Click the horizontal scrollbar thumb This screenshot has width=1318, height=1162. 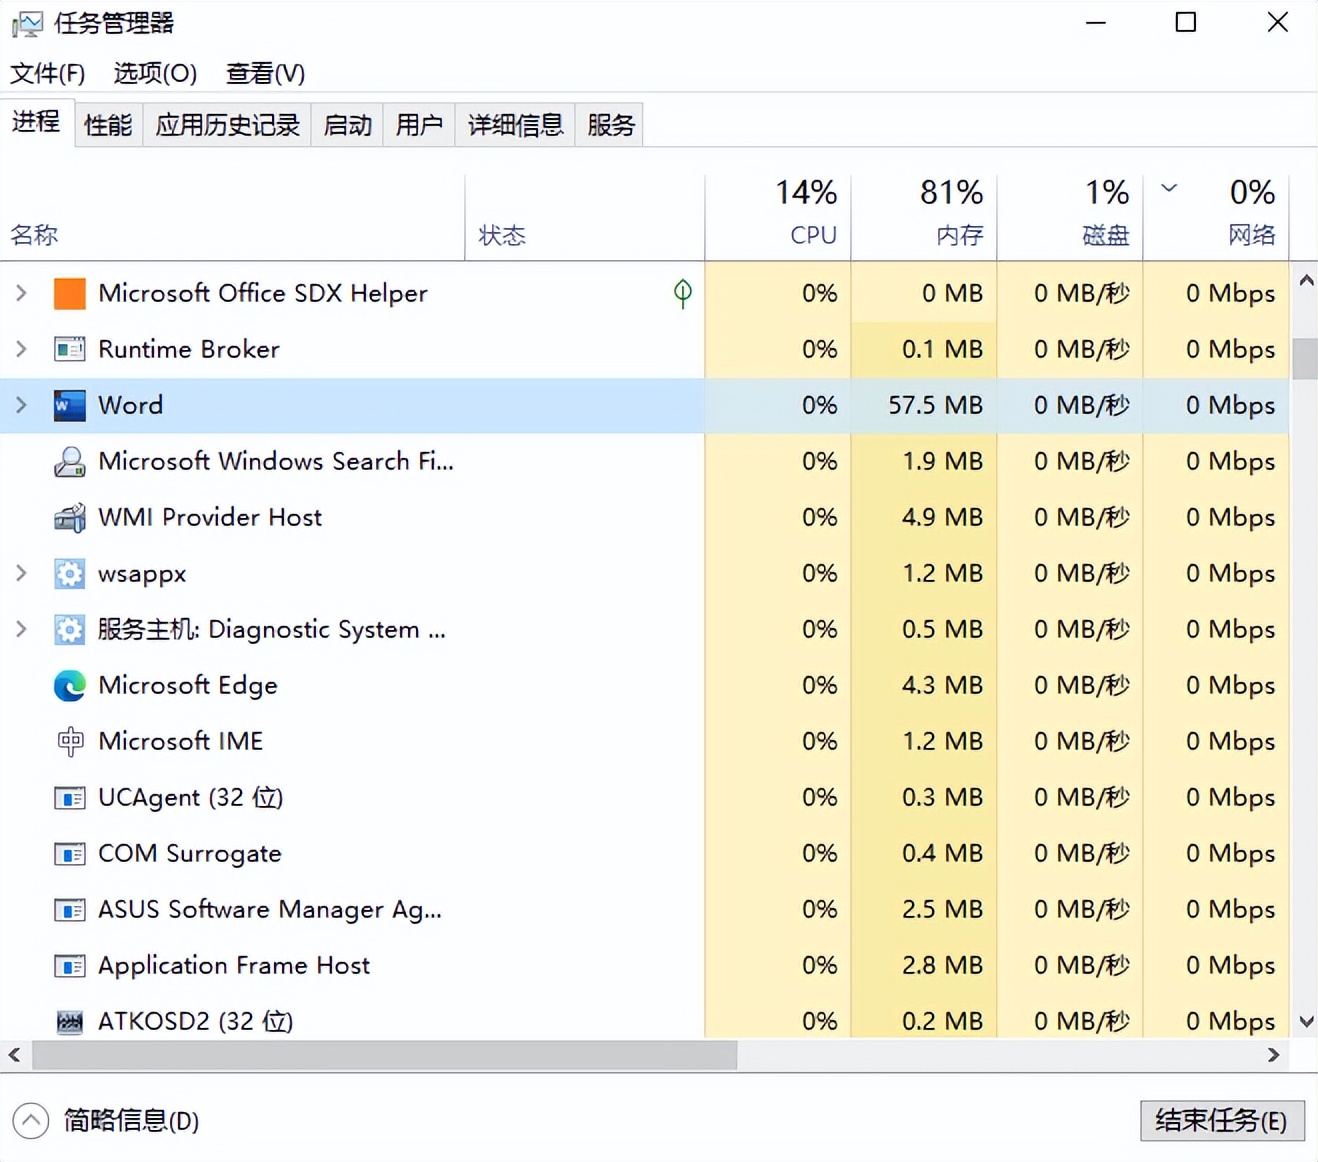(385, 1055)
